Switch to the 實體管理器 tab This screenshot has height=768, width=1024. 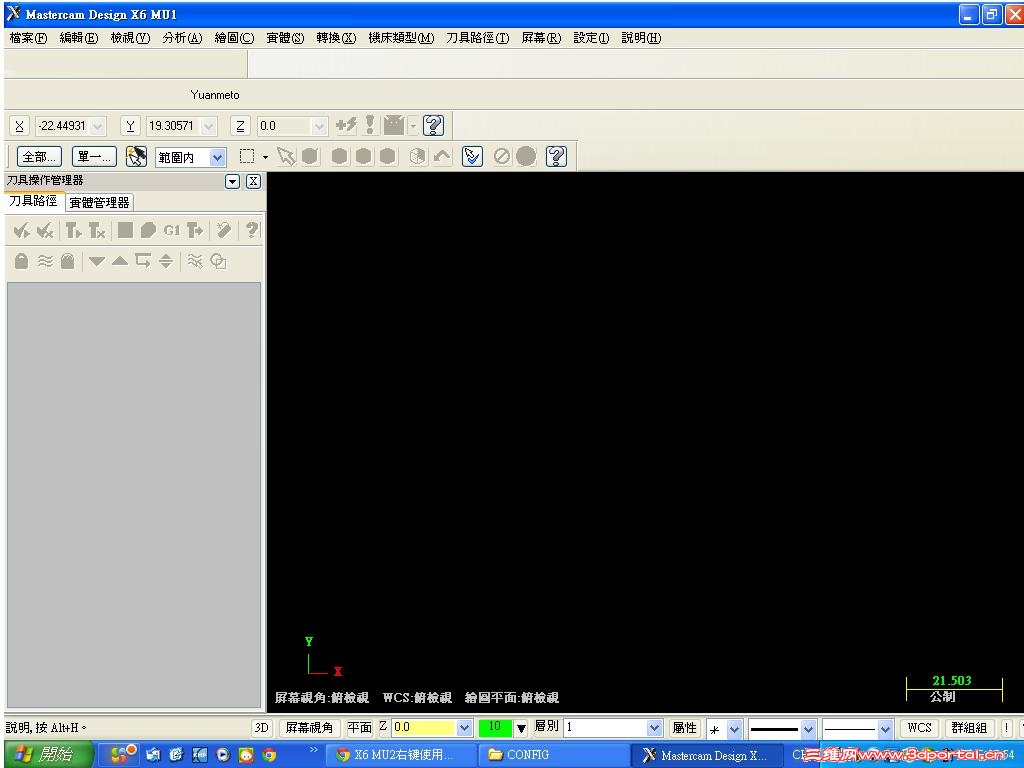pos(99,202)
